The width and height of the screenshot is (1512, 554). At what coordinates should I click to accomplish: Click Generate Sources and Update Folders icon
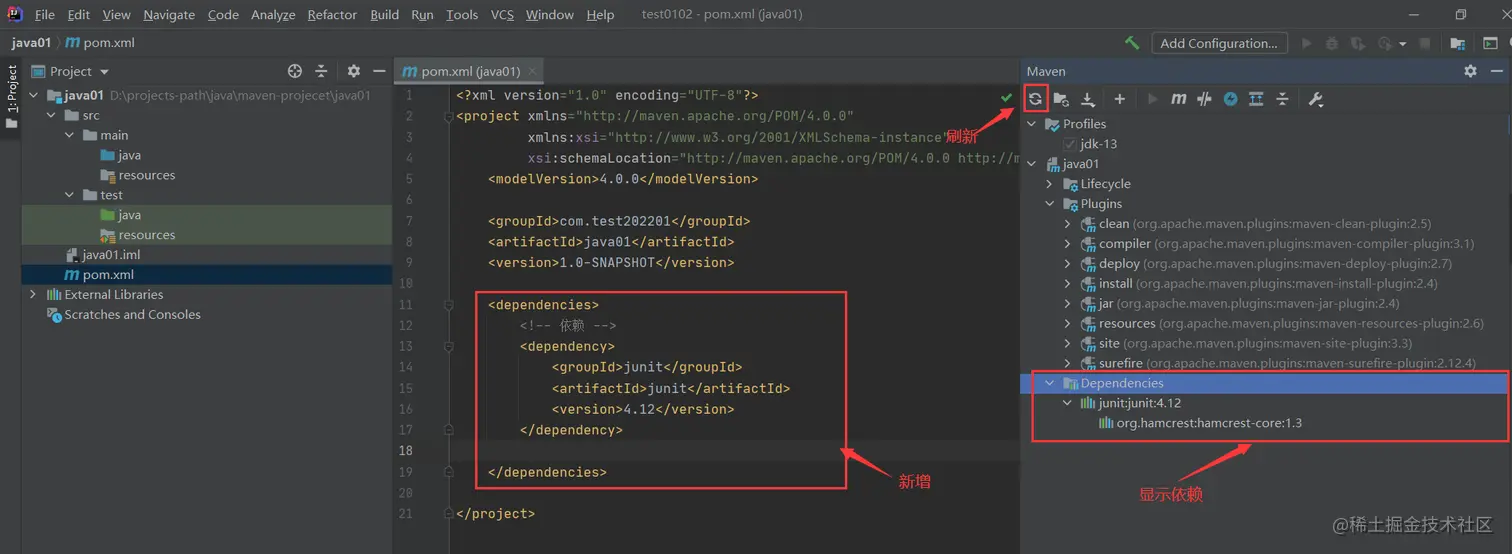[1062, 99]
